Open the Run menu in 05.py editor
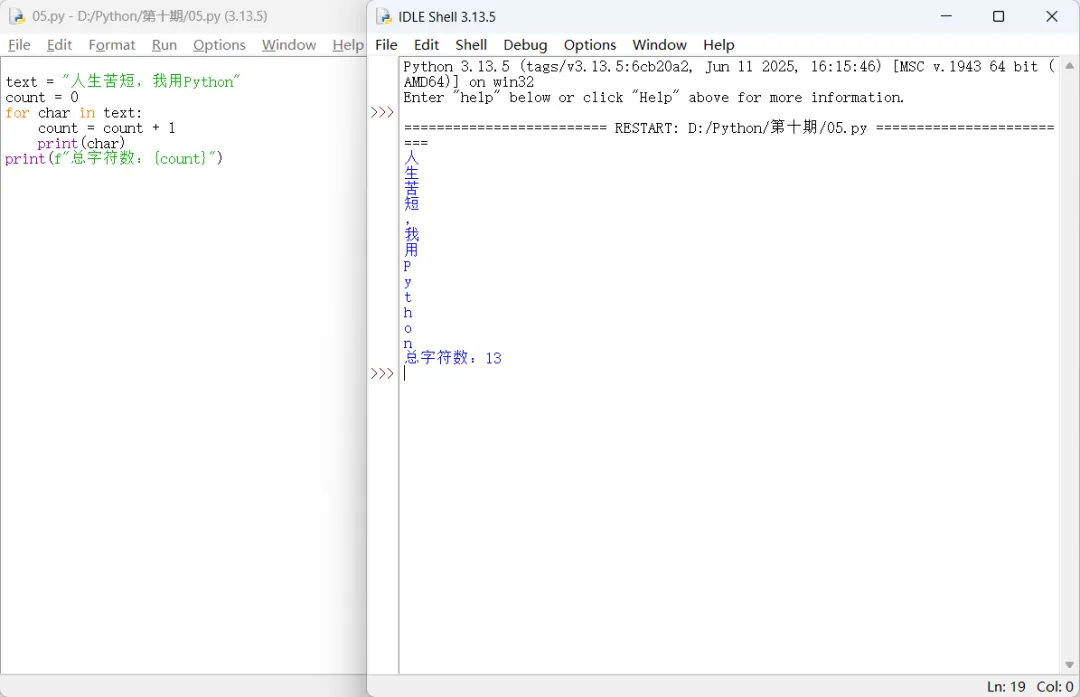 [164, 45]
